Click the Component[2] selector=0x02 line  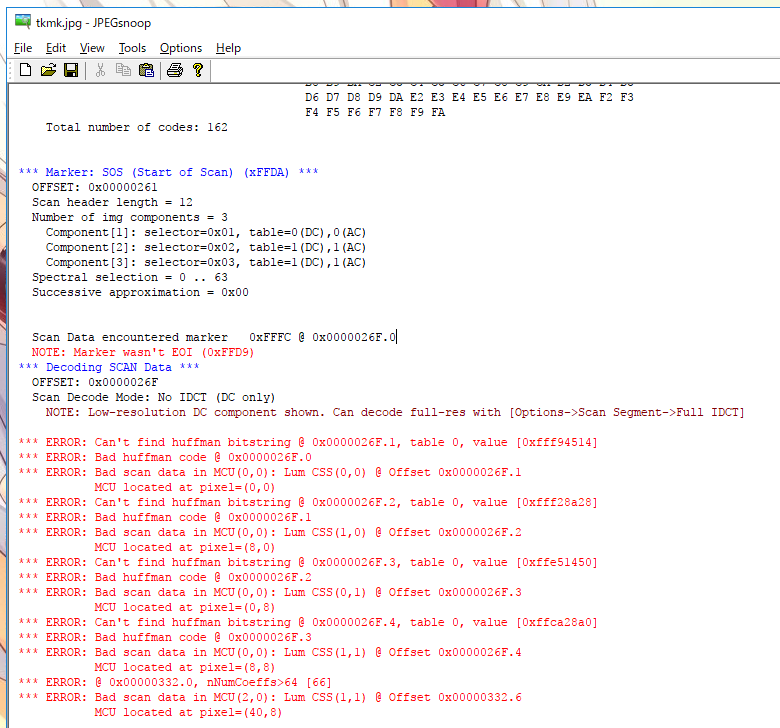[206, 247]
